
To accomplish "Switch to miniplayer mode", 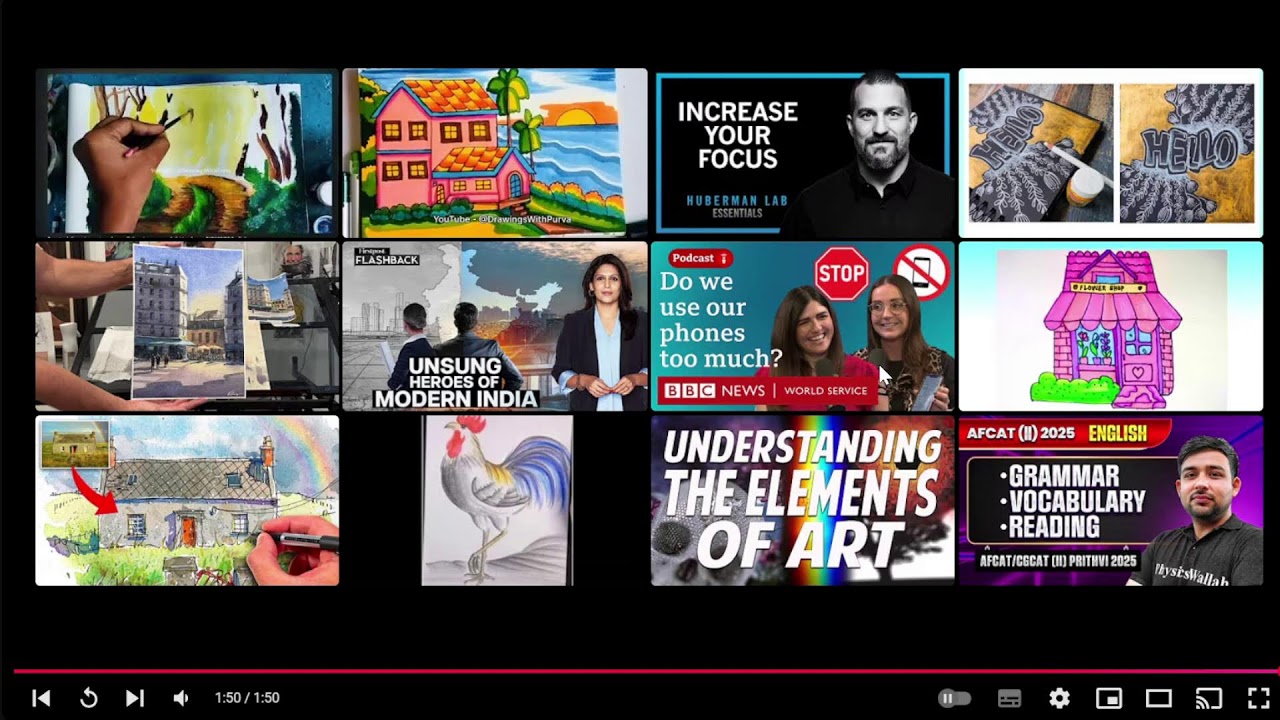I will point(1108,698).
